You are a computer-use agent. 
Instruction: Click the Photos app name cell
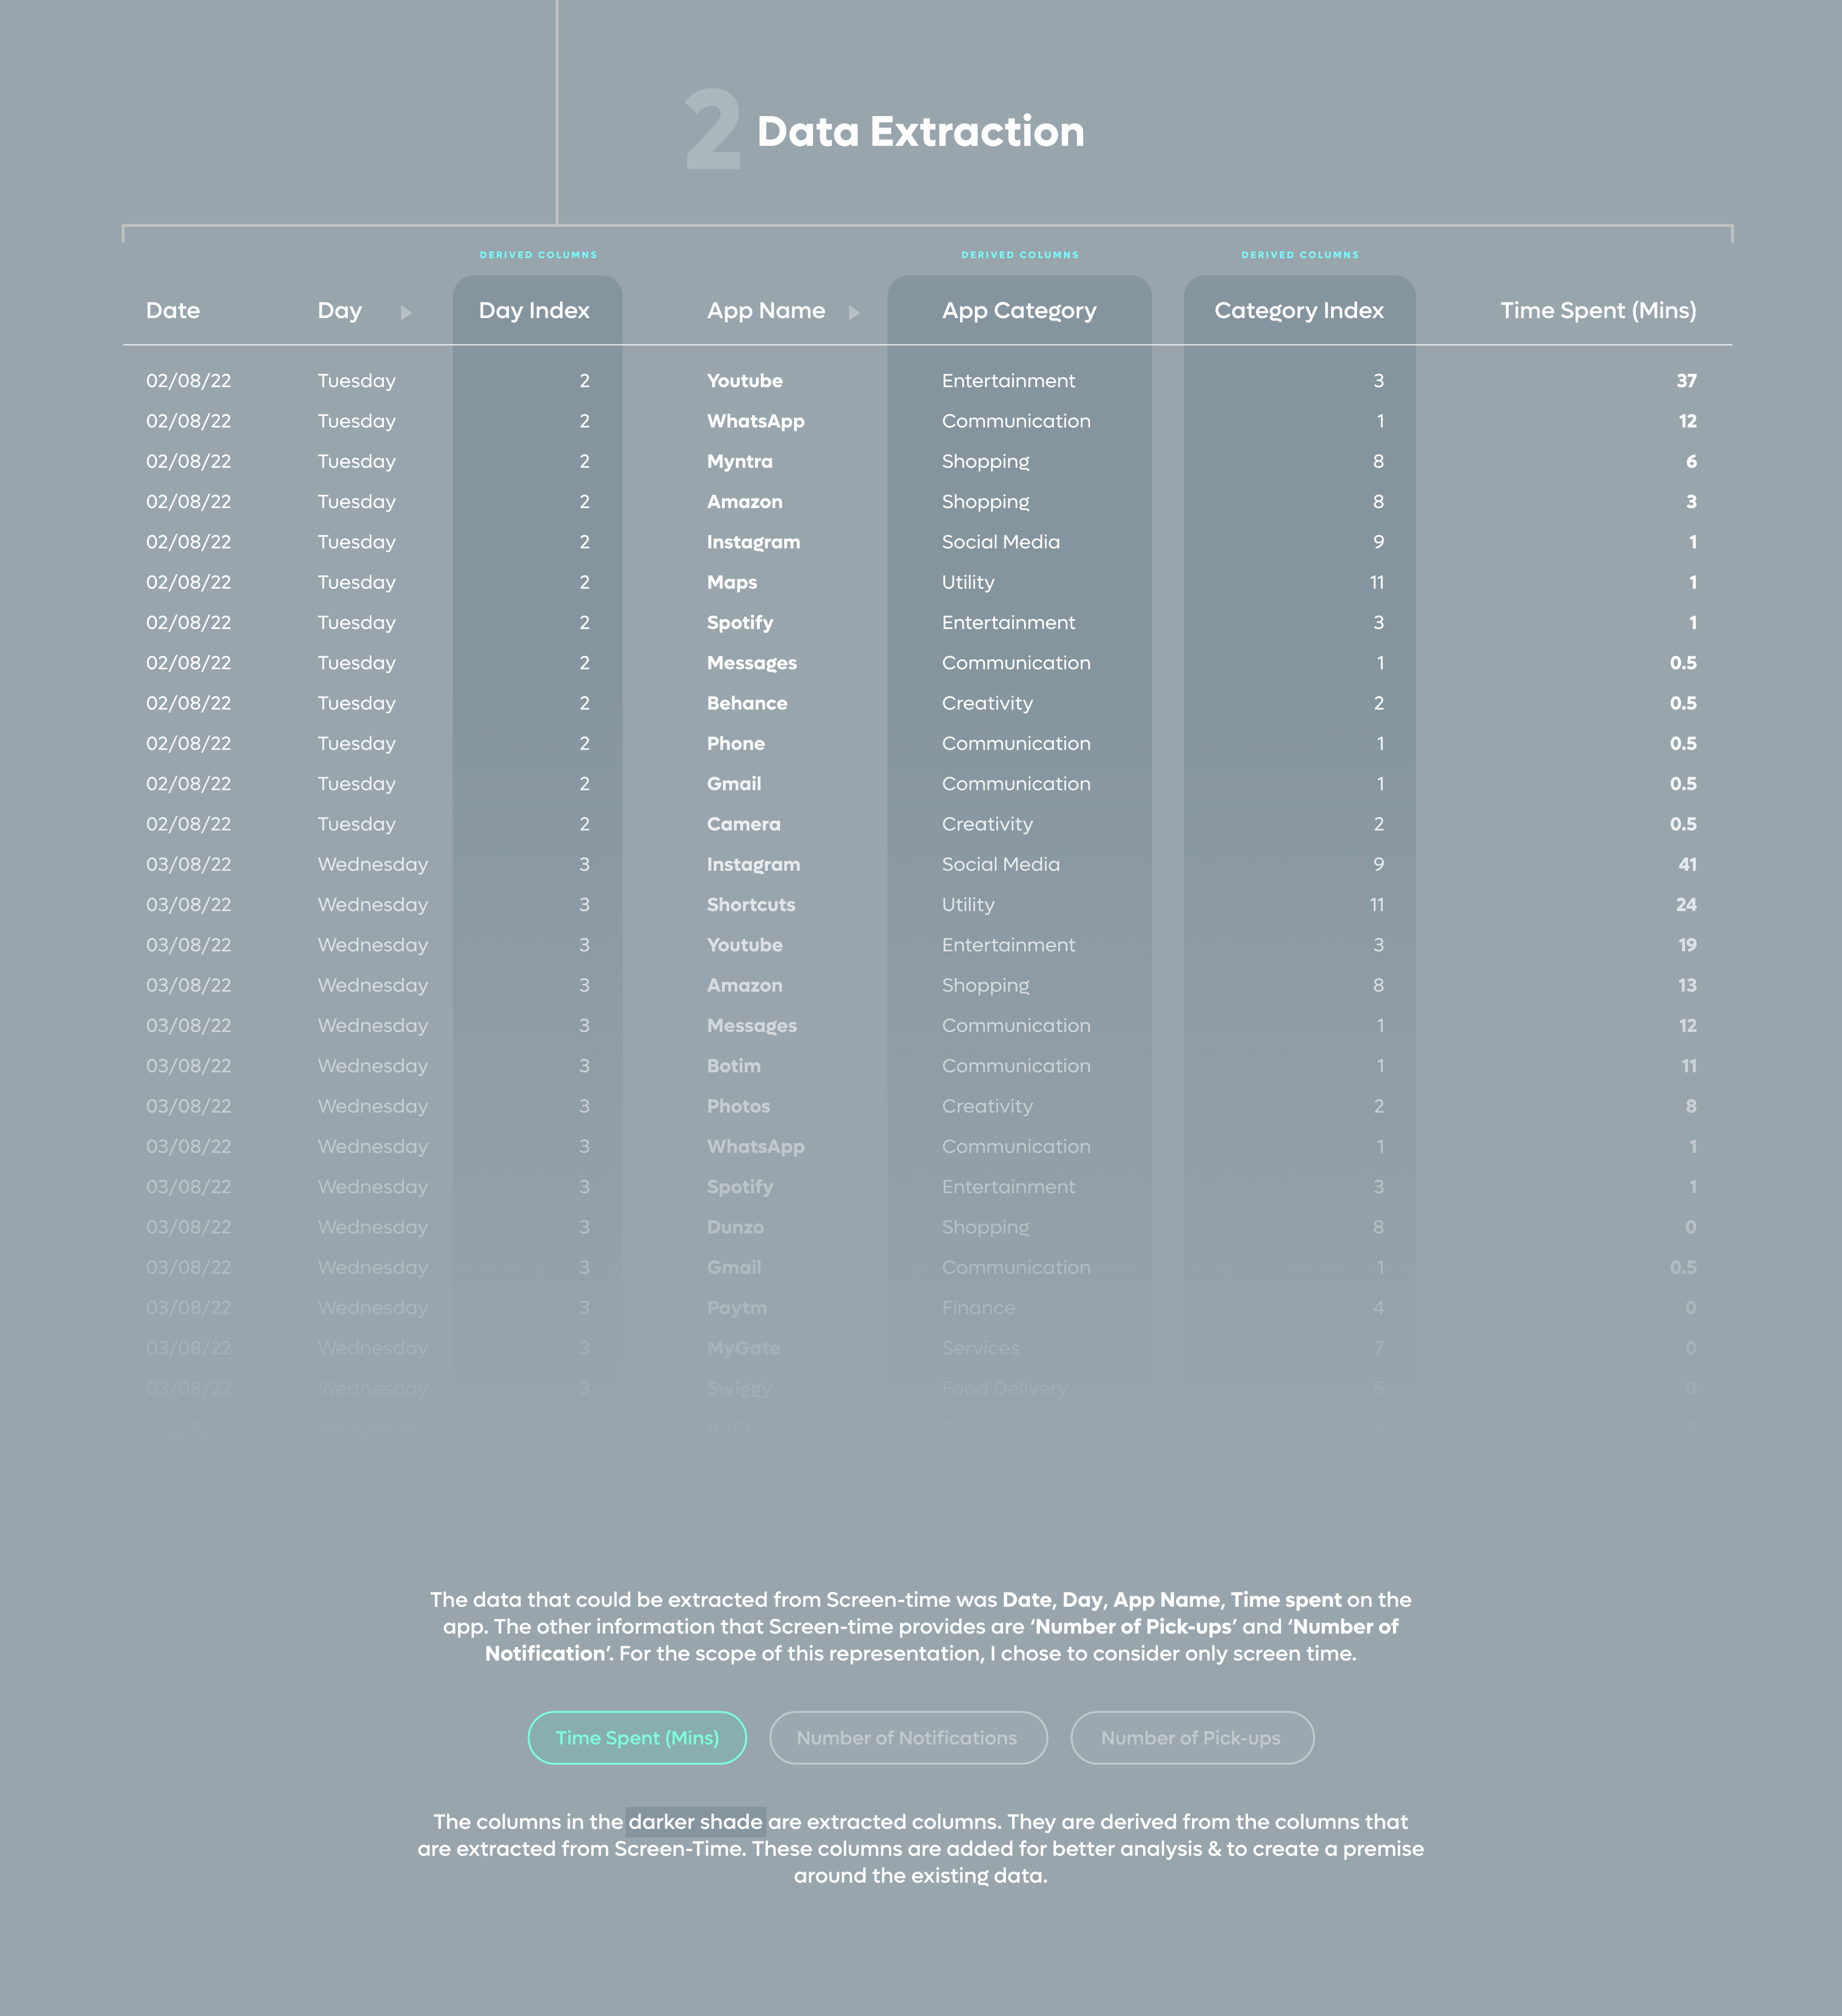(738, 1106)
